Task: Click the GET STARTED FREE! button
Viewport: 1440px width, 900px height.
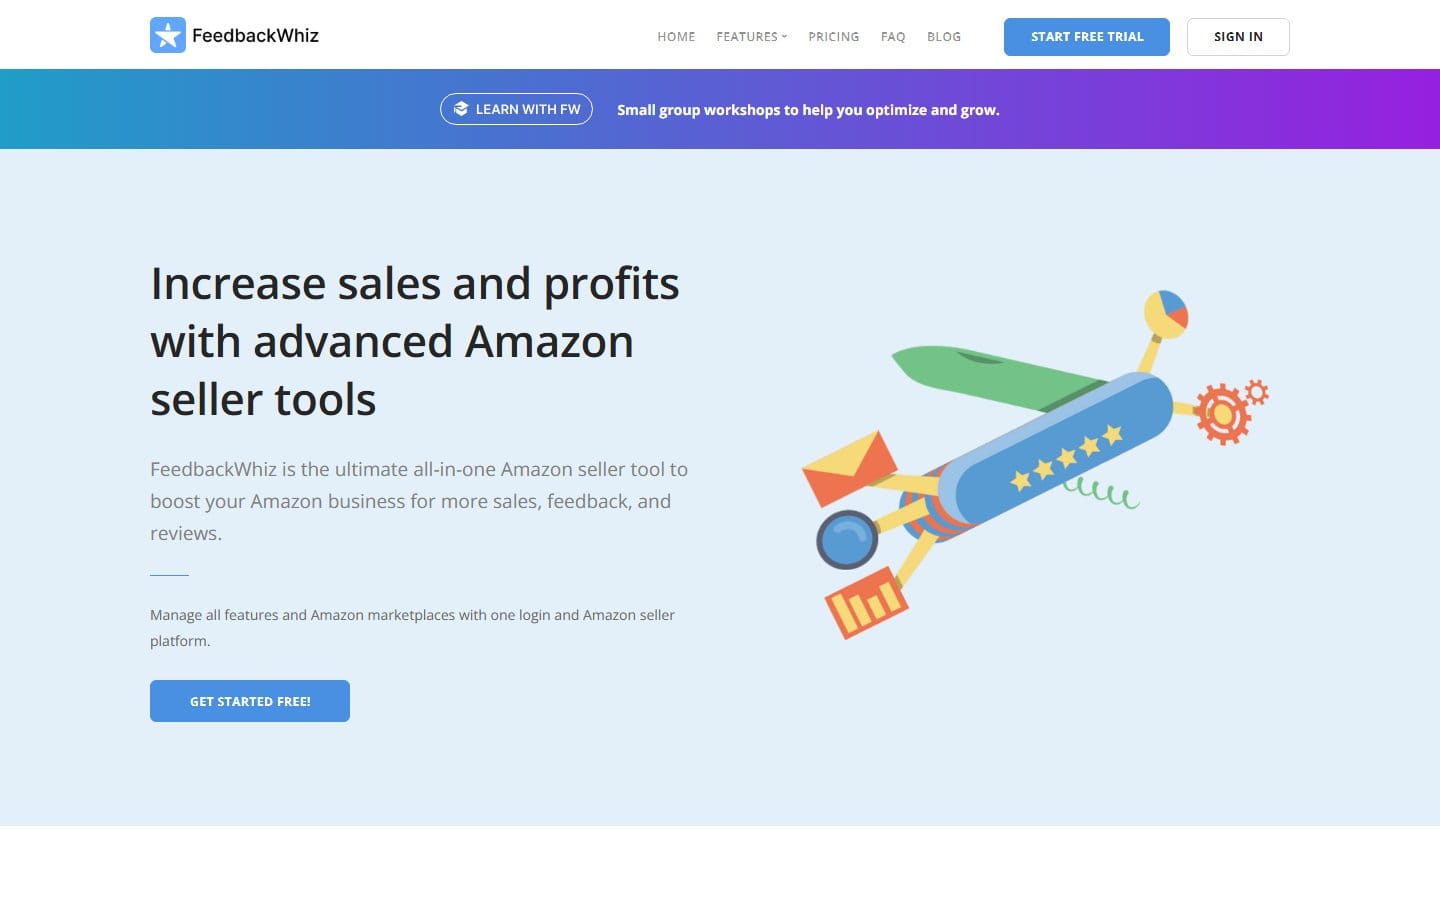Action: (250, 701)
